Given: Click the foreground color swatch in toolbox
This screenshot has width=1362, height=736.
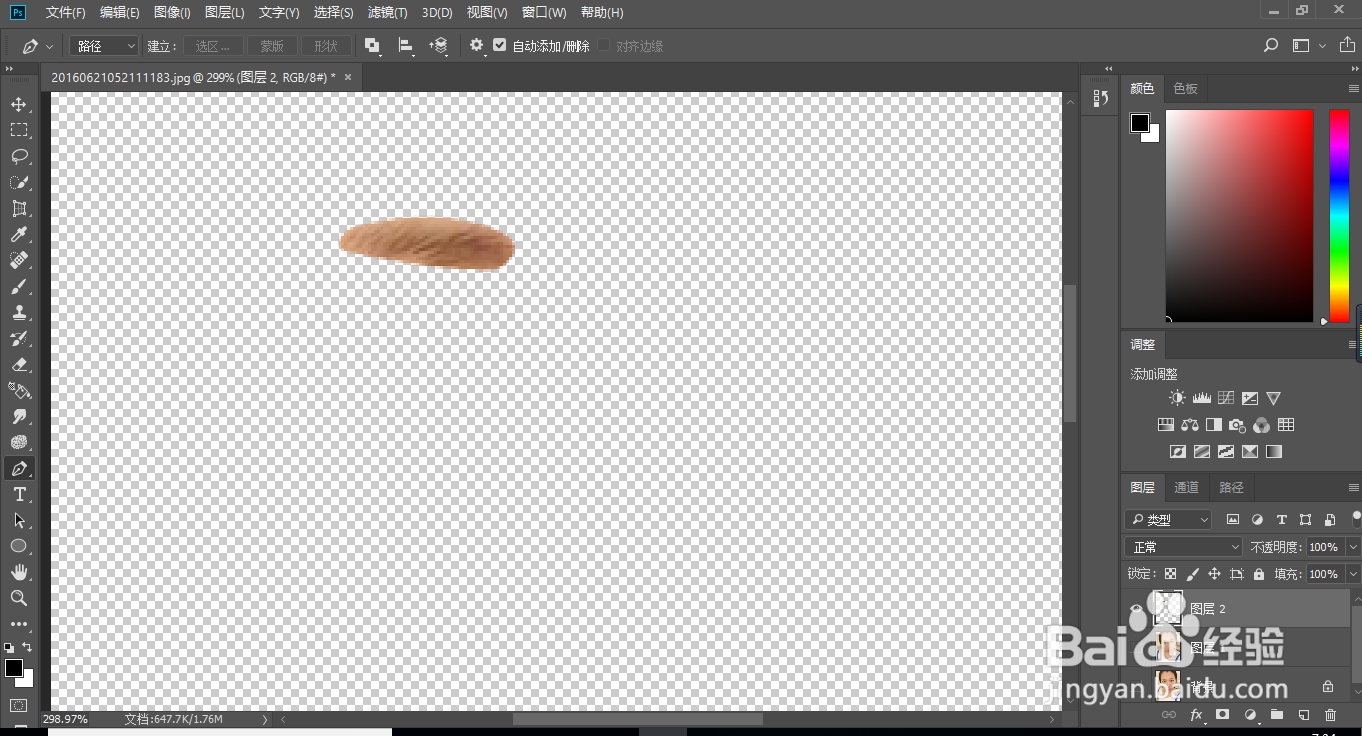Looking at the screenshot, I should pyautogui.click(x=14, y=668).
